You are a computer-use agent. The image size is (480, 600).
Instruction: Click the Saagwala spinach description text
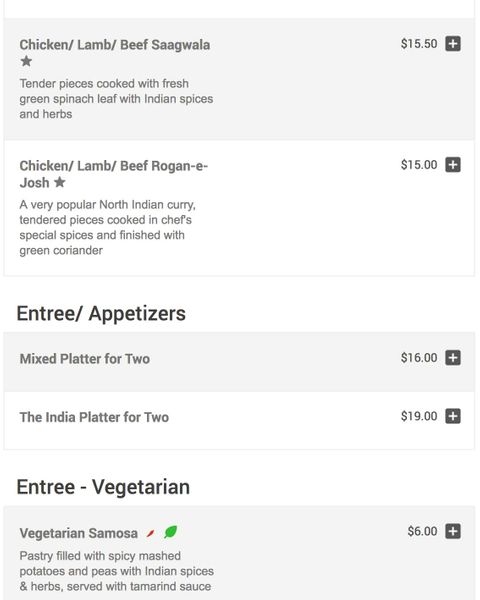[x=116, y=99]
